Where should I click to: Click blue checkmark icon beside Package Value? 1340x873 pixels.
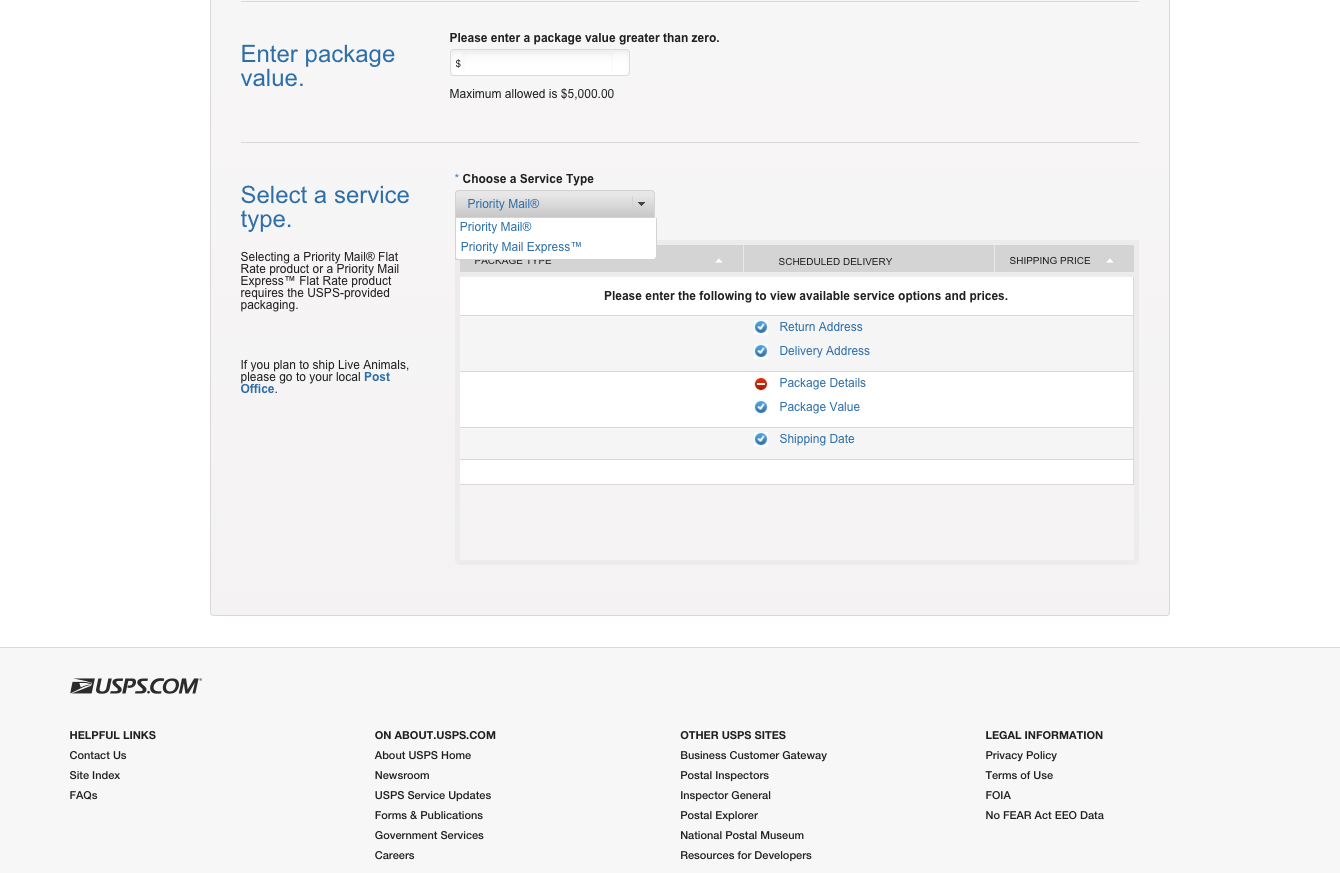coord(761,407)
